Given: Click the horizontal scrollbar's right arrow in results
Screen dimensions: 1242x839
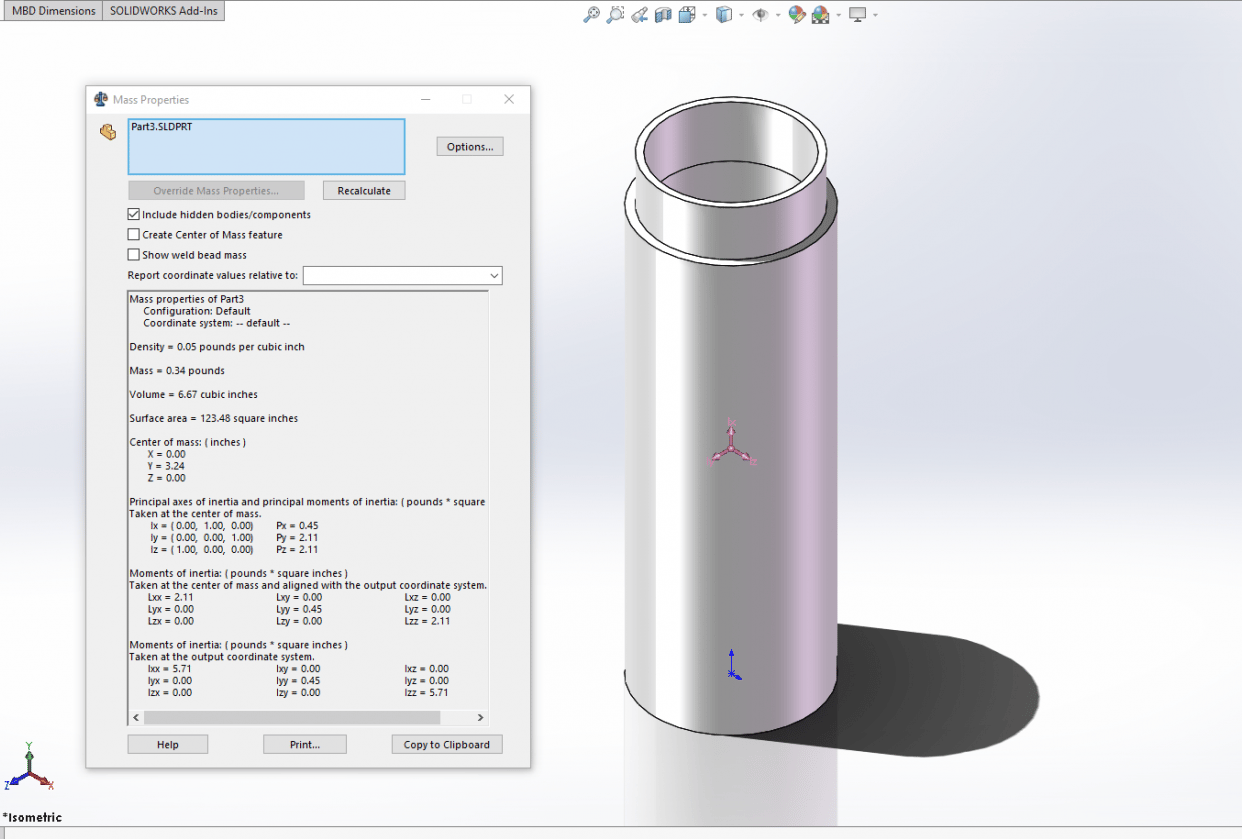Looking at the screenshot, I should (x=480, y=717).
